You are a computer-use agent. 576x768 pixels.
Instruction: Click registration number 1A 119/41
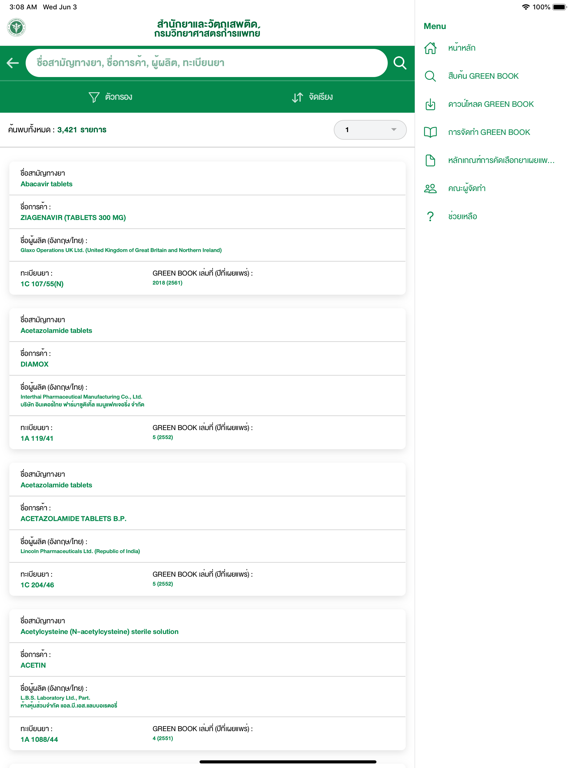37,438
